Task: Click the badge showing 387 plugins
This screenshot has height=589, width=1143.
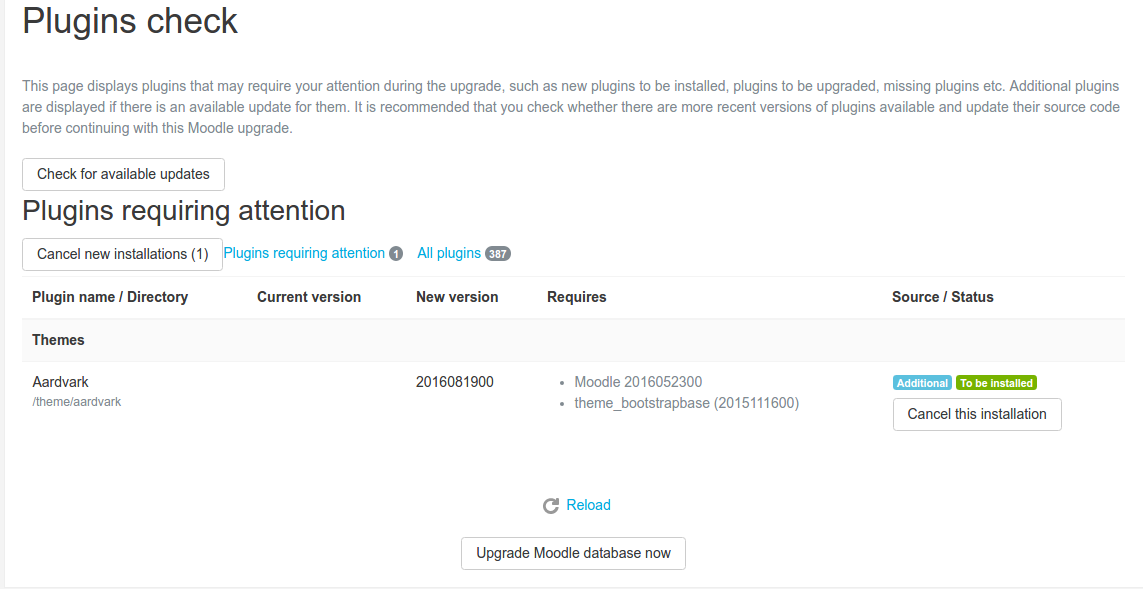Action: [498, 254]
